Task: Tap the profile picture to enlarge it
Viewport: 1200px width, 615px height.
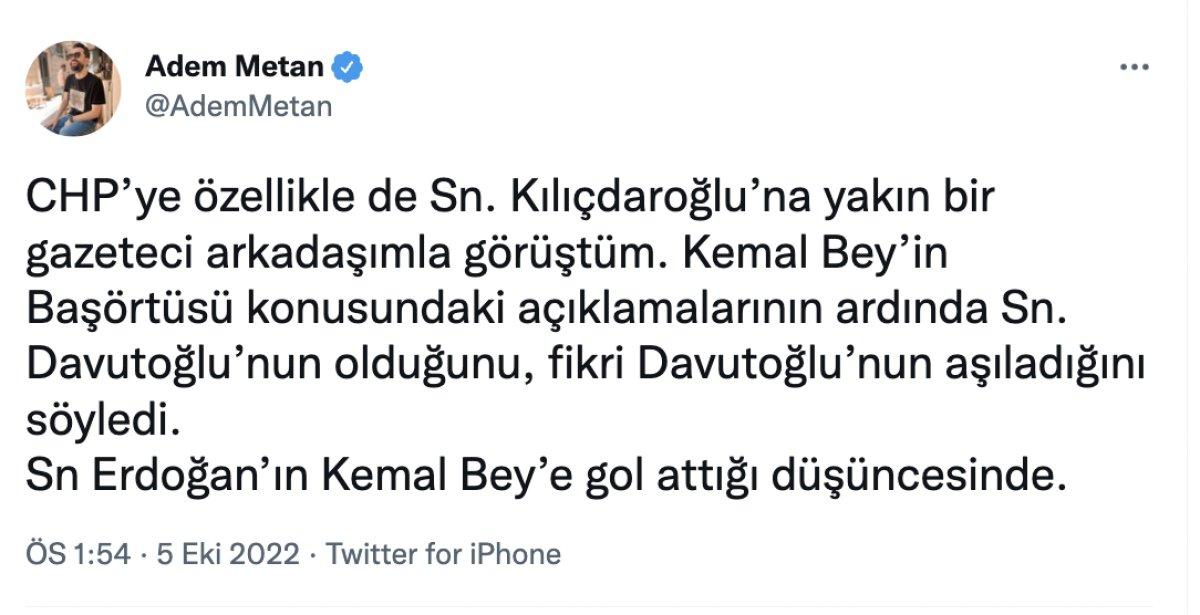Action: (74, 83)
